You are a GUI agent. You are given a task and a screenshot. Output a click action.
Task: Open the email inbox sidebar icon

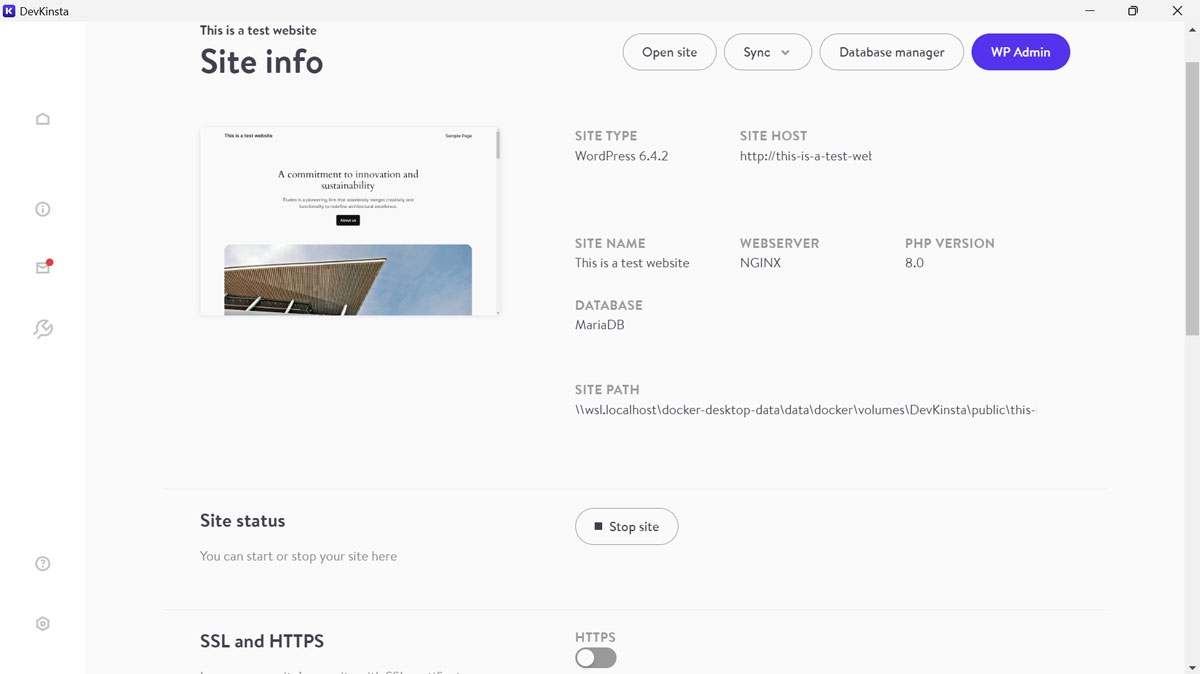click(x=42, y=268)
